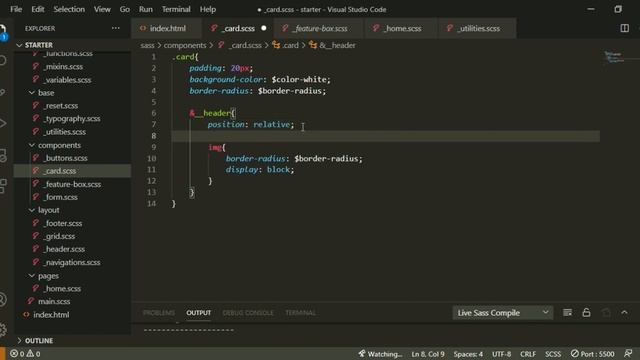The height and width of the screenshot is (360, 640).
Task: Open Manage gear icon in activity bar
Action: 3,329
